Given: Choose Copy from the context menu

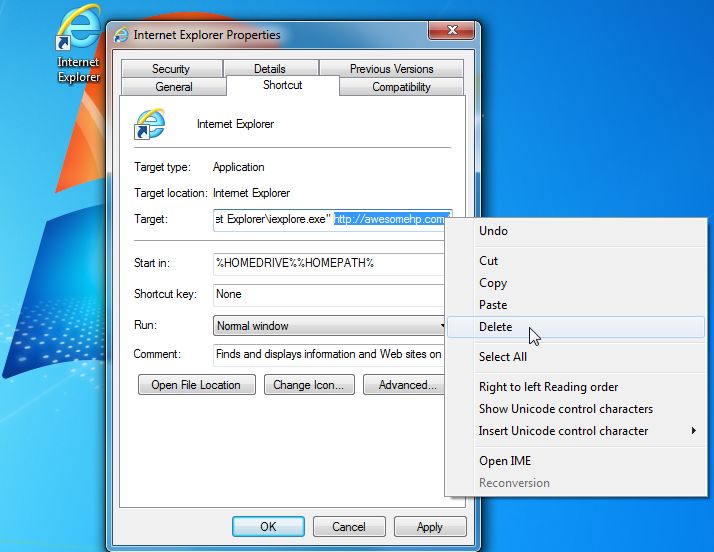Looking at the screenshot, I should [x=576, y=283].
